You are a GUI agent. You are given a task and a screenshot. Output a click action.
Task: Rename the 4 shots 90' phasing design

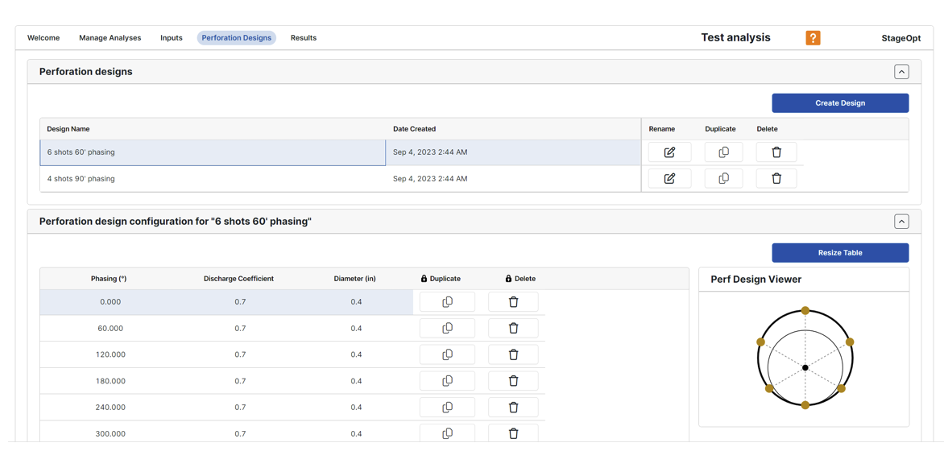669,178
